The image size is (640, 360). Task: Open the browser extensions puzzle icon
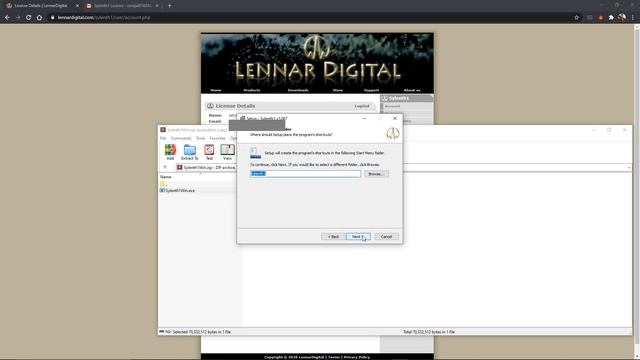click(611, 18)
